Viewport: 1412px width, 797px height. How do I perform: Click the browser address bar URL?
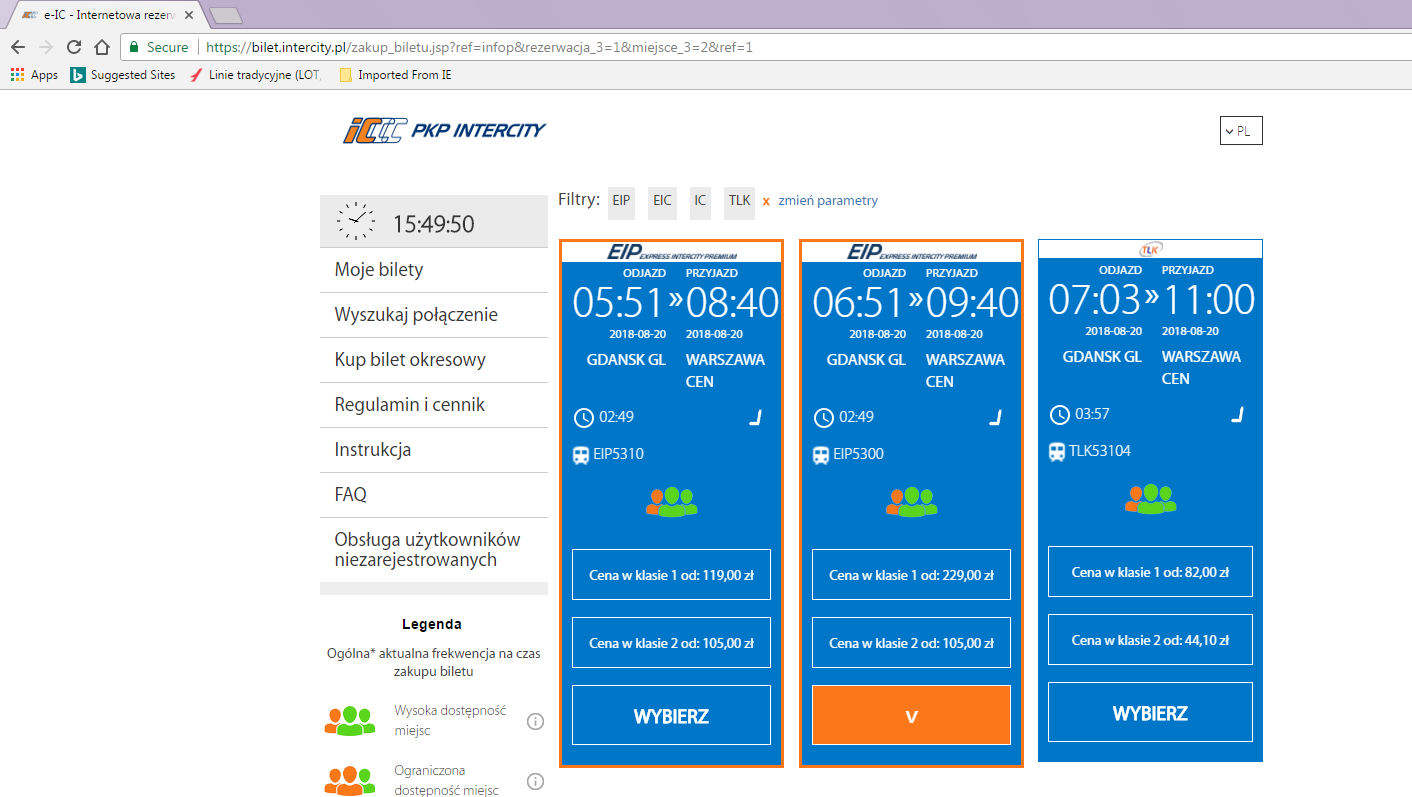(x=480, y=47)
